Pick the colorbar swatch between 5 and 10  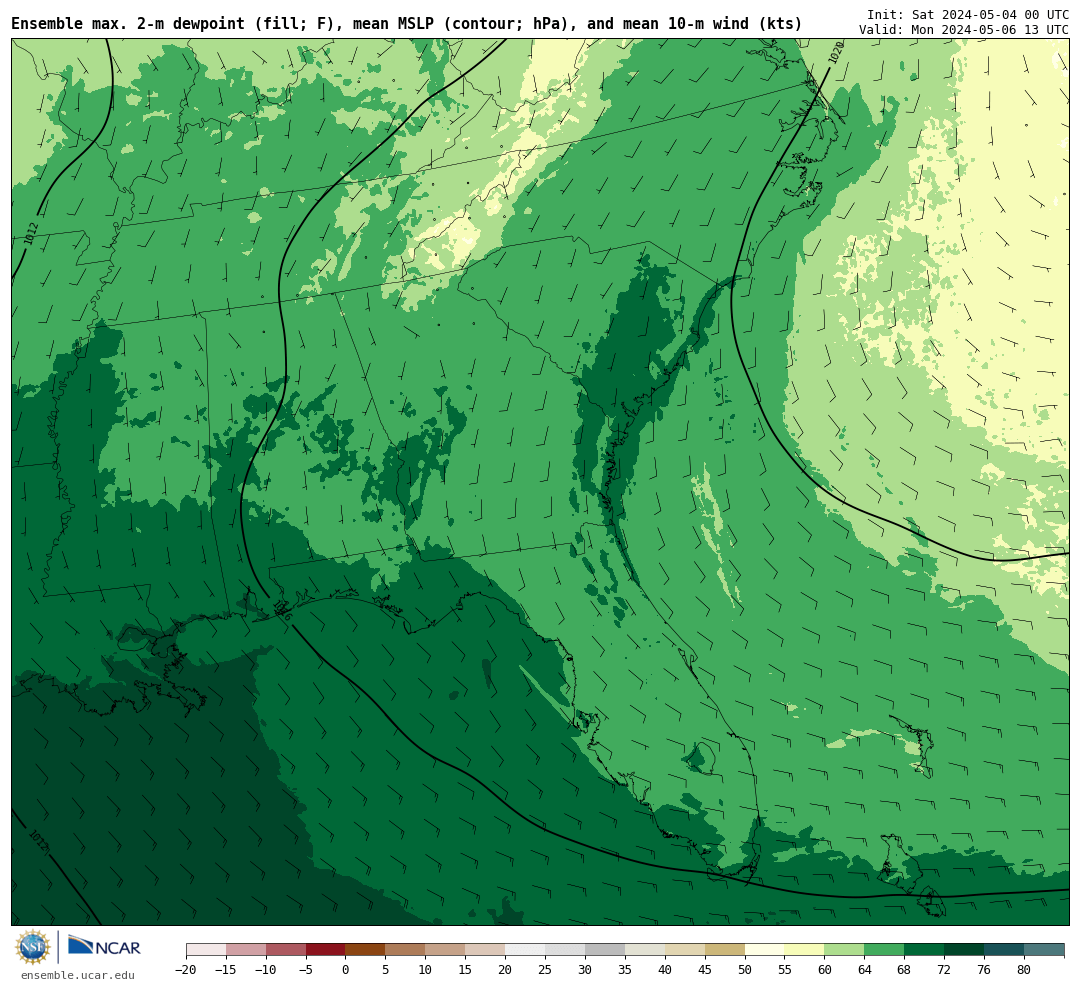pos(406,950)
